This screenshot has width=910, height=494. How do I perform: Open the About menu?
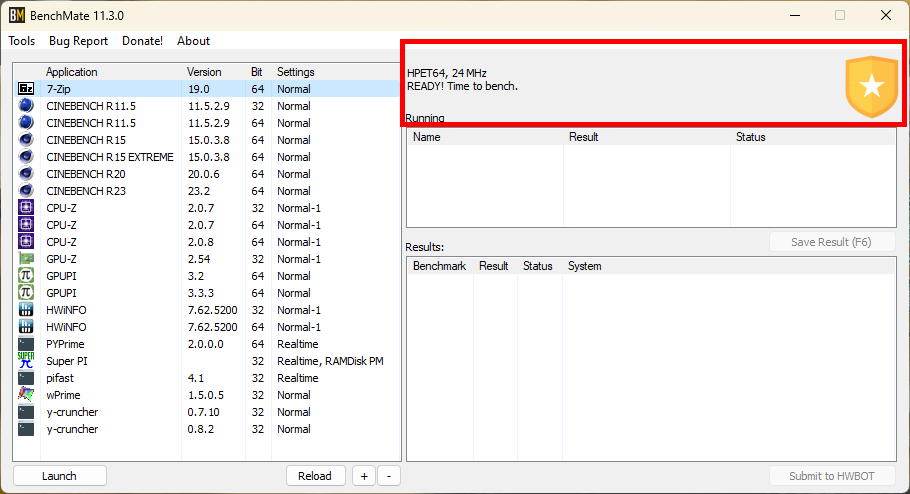tap(193, 41)
